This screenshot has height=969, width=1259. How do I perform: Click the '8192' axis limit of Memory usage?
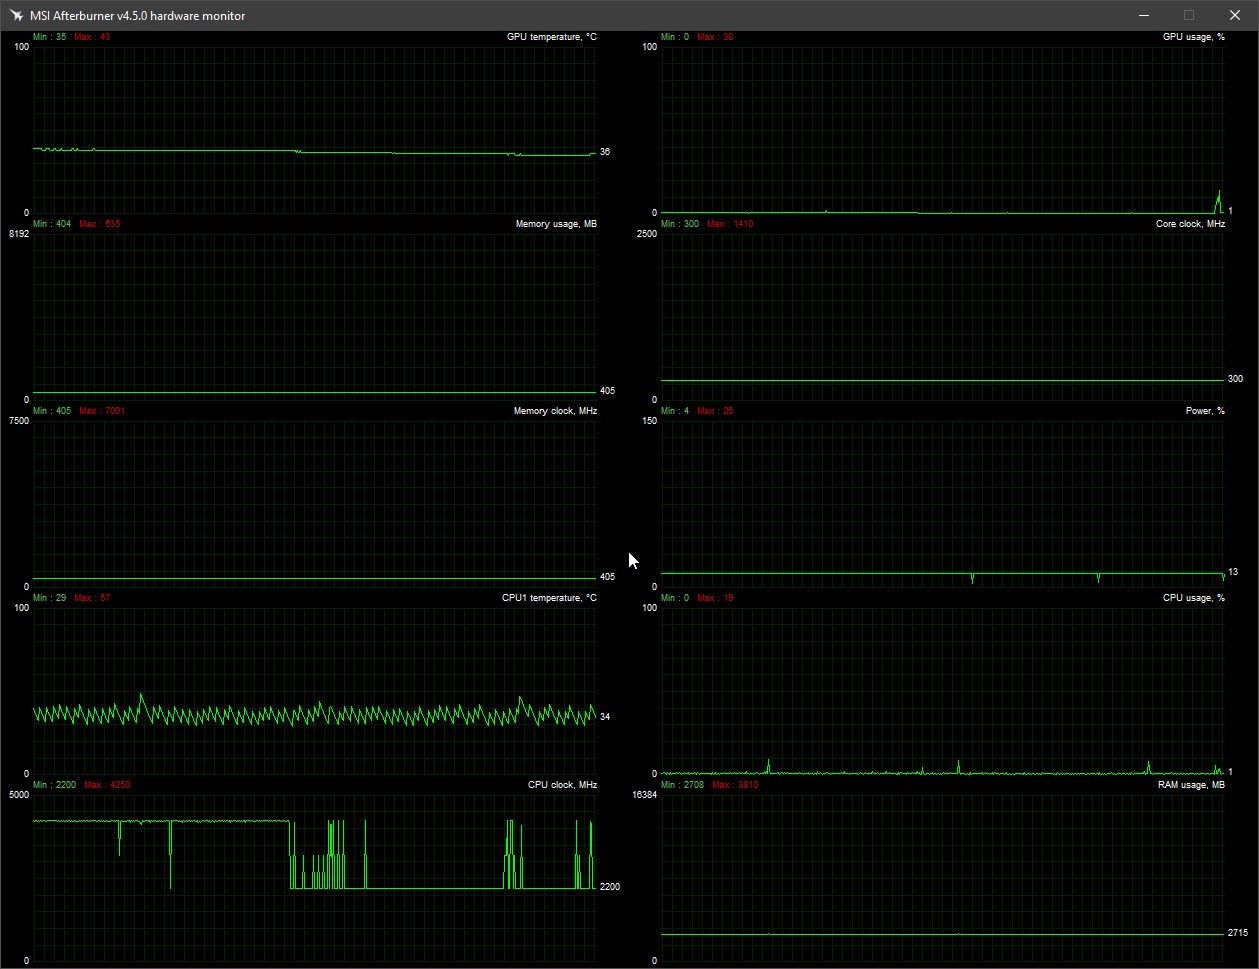pos(19,233)
